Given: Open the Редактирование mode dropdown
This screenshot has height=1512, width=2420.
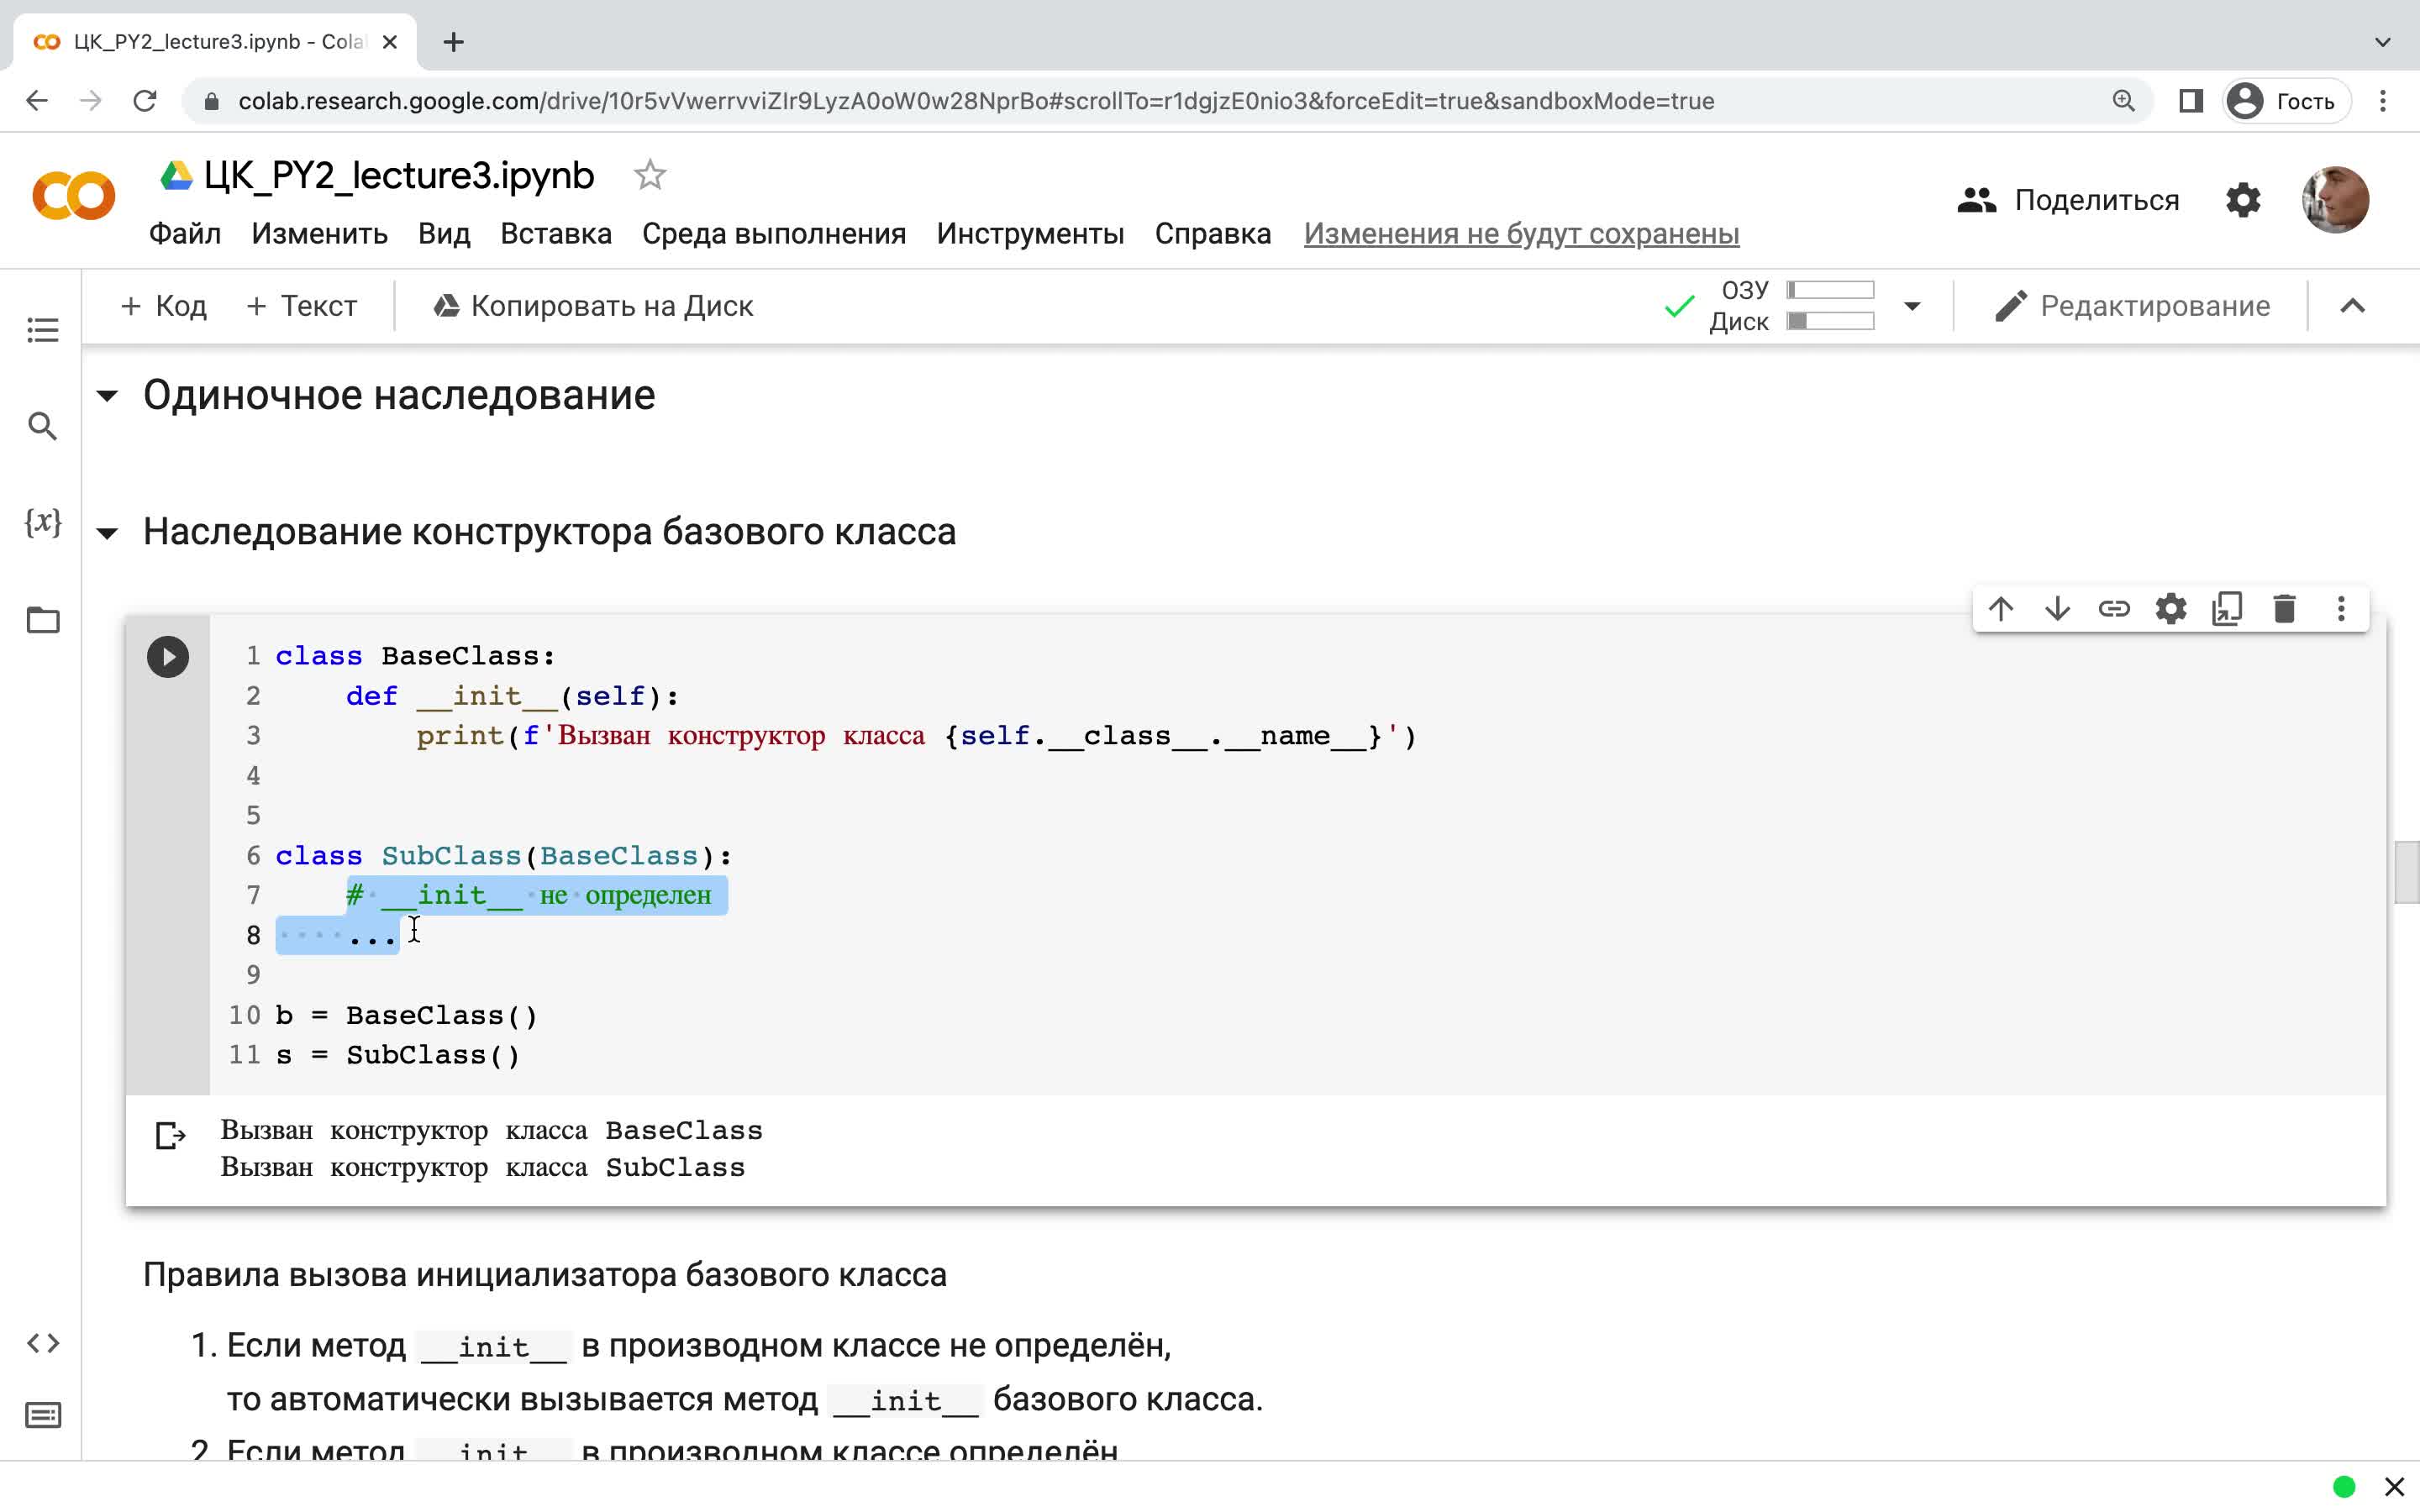Looking at the screenshot, I should point(2132,306).
